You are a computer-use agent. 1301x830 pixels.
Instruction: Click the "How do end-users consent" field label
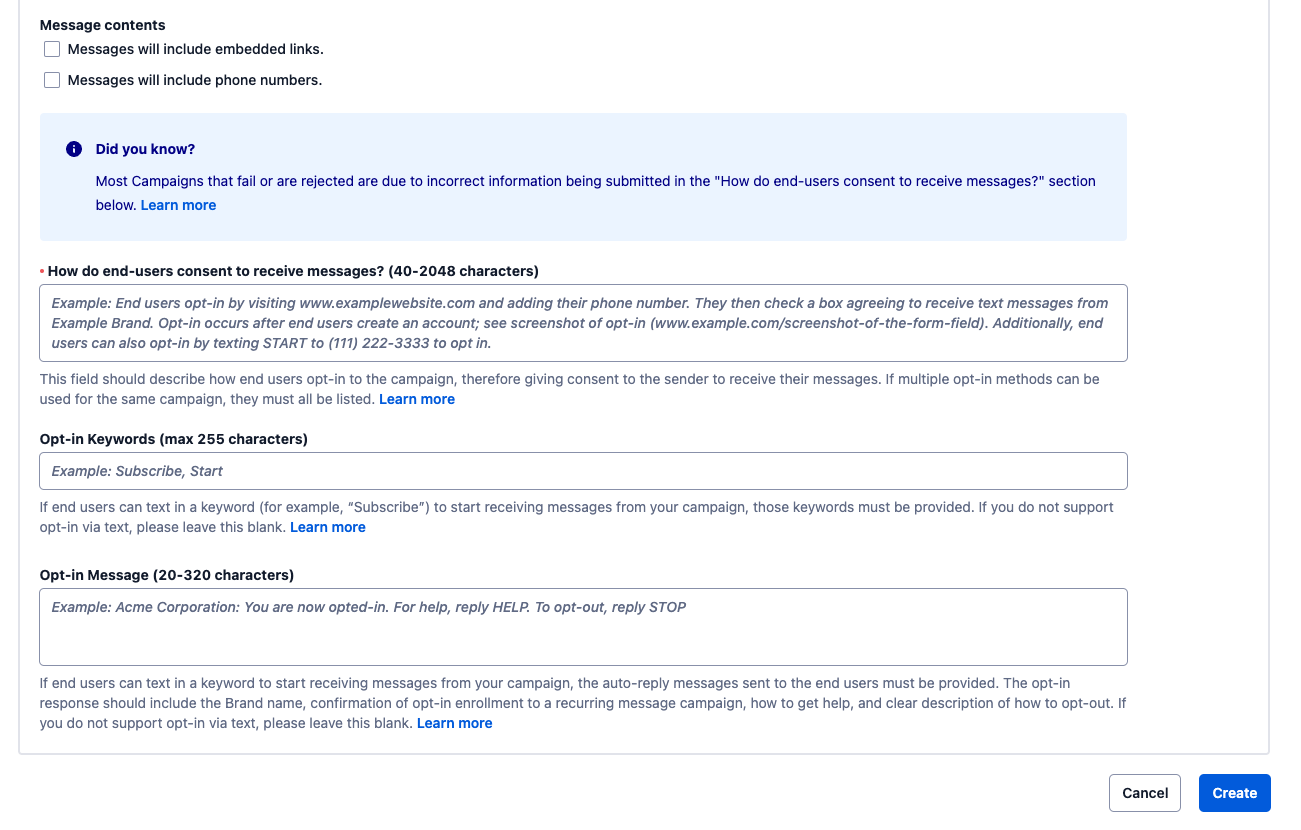click(x=293, y=271)
